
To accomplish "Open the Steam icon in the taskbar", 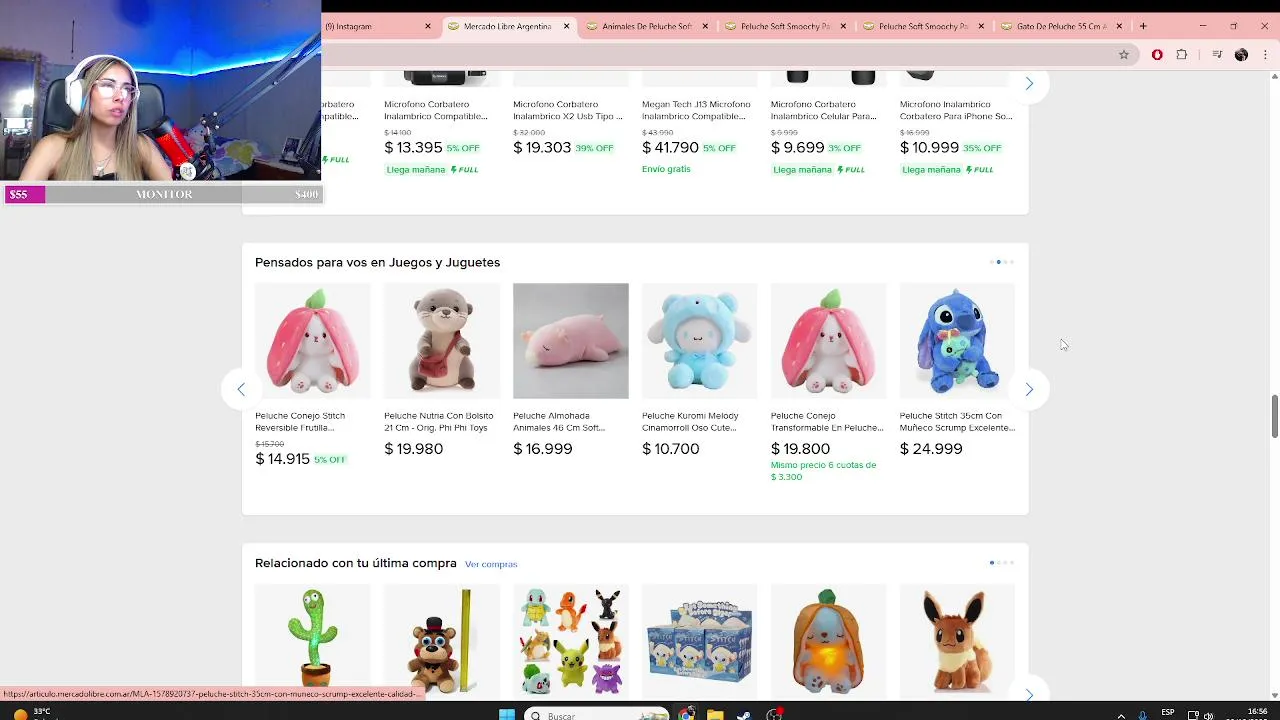I will click(x=743, y=714).
